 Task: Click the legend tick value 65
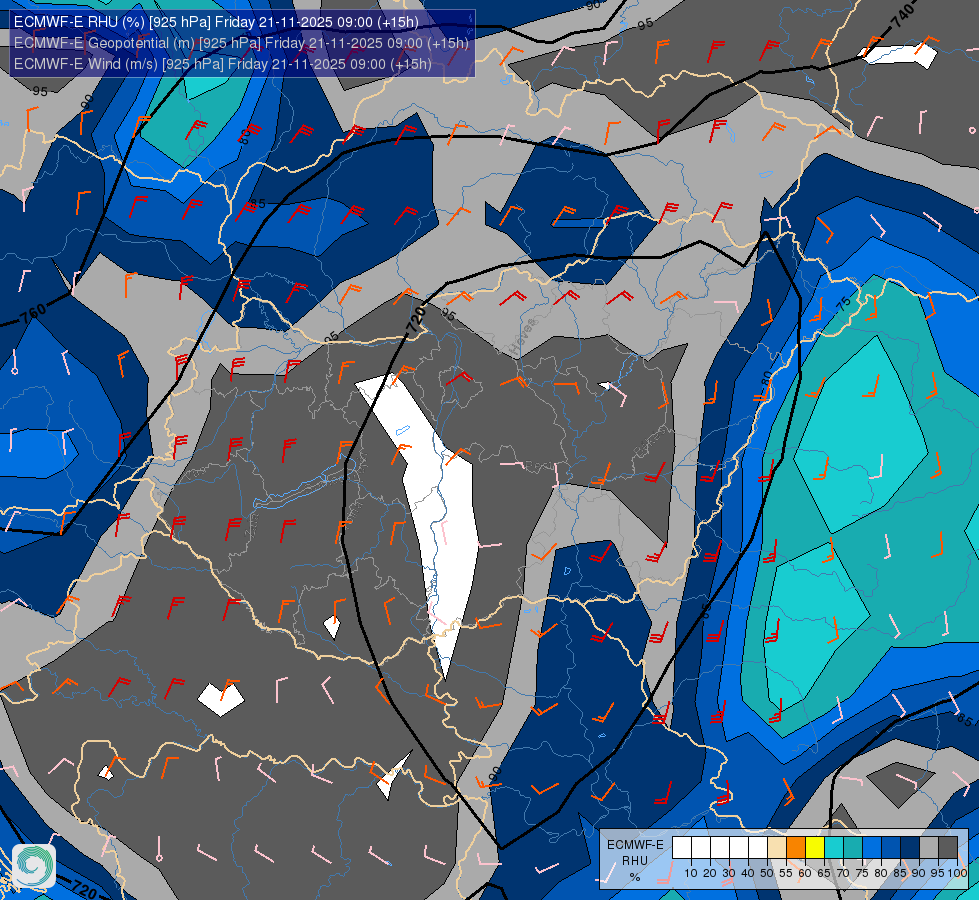tap(824, 873)
